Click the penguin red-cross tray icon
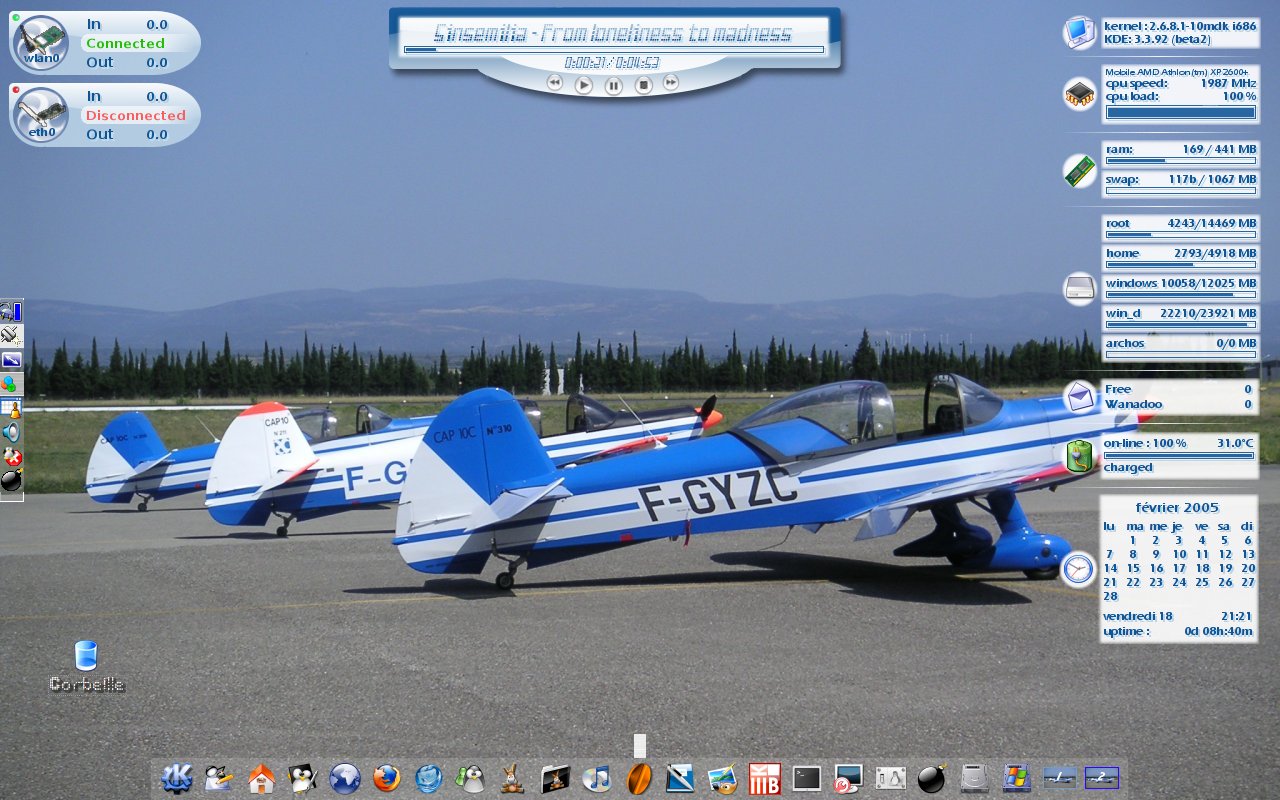 click(12, 457)
